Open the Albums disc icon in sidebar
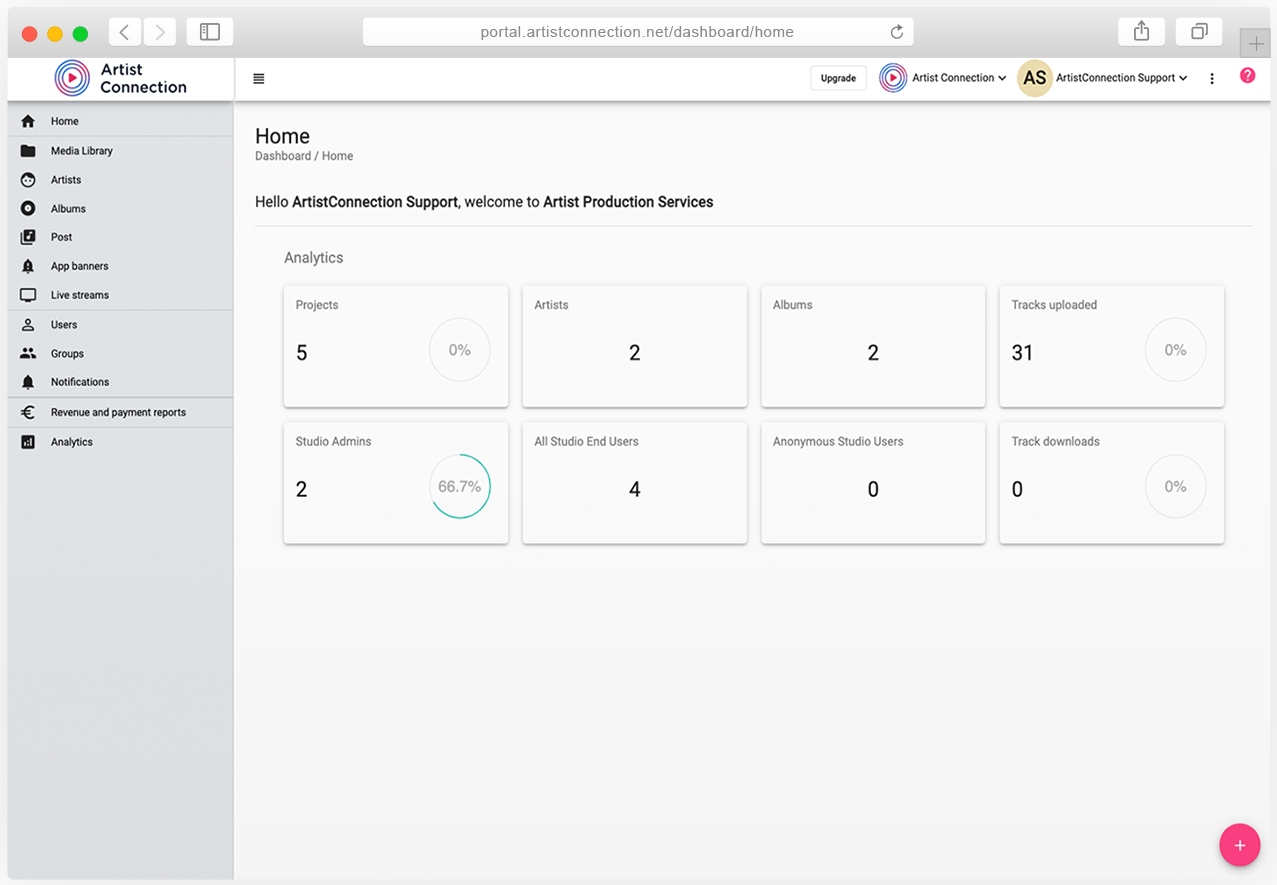This screenshot has width=1277, height=885. (x=28, y=209)
